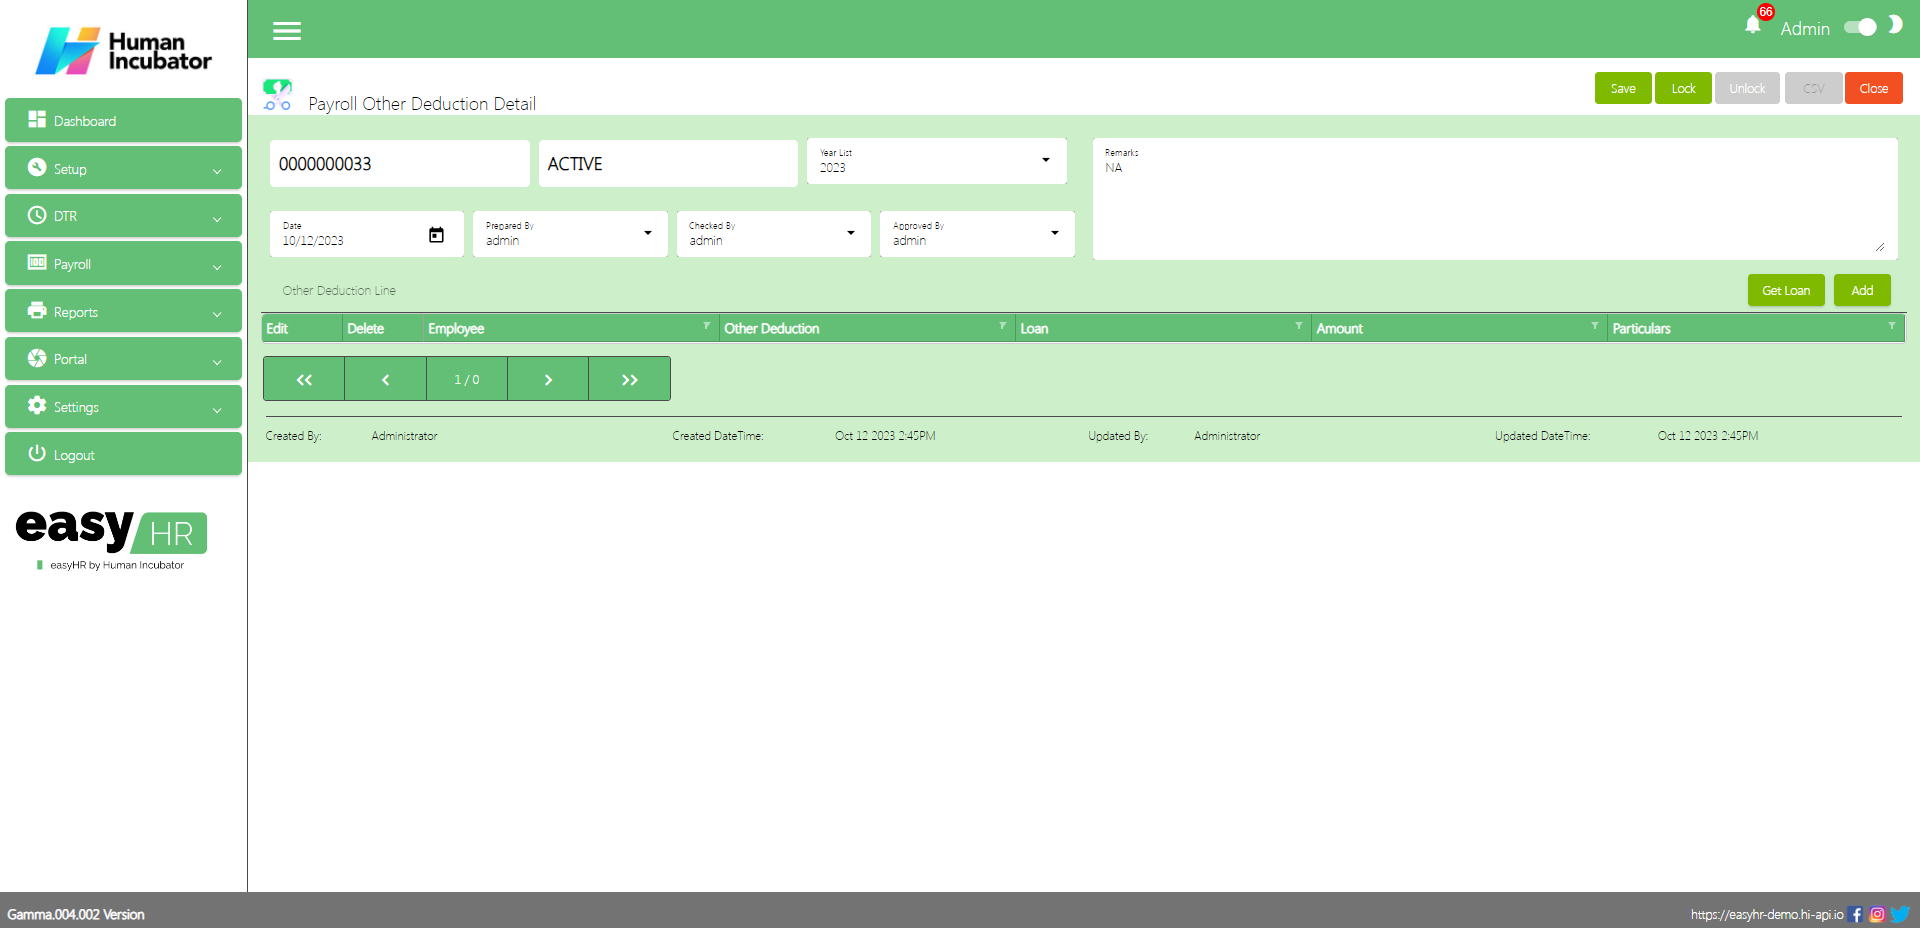Open the Reports menu label
Screen dimensions: 1920x928
[76, 312]
